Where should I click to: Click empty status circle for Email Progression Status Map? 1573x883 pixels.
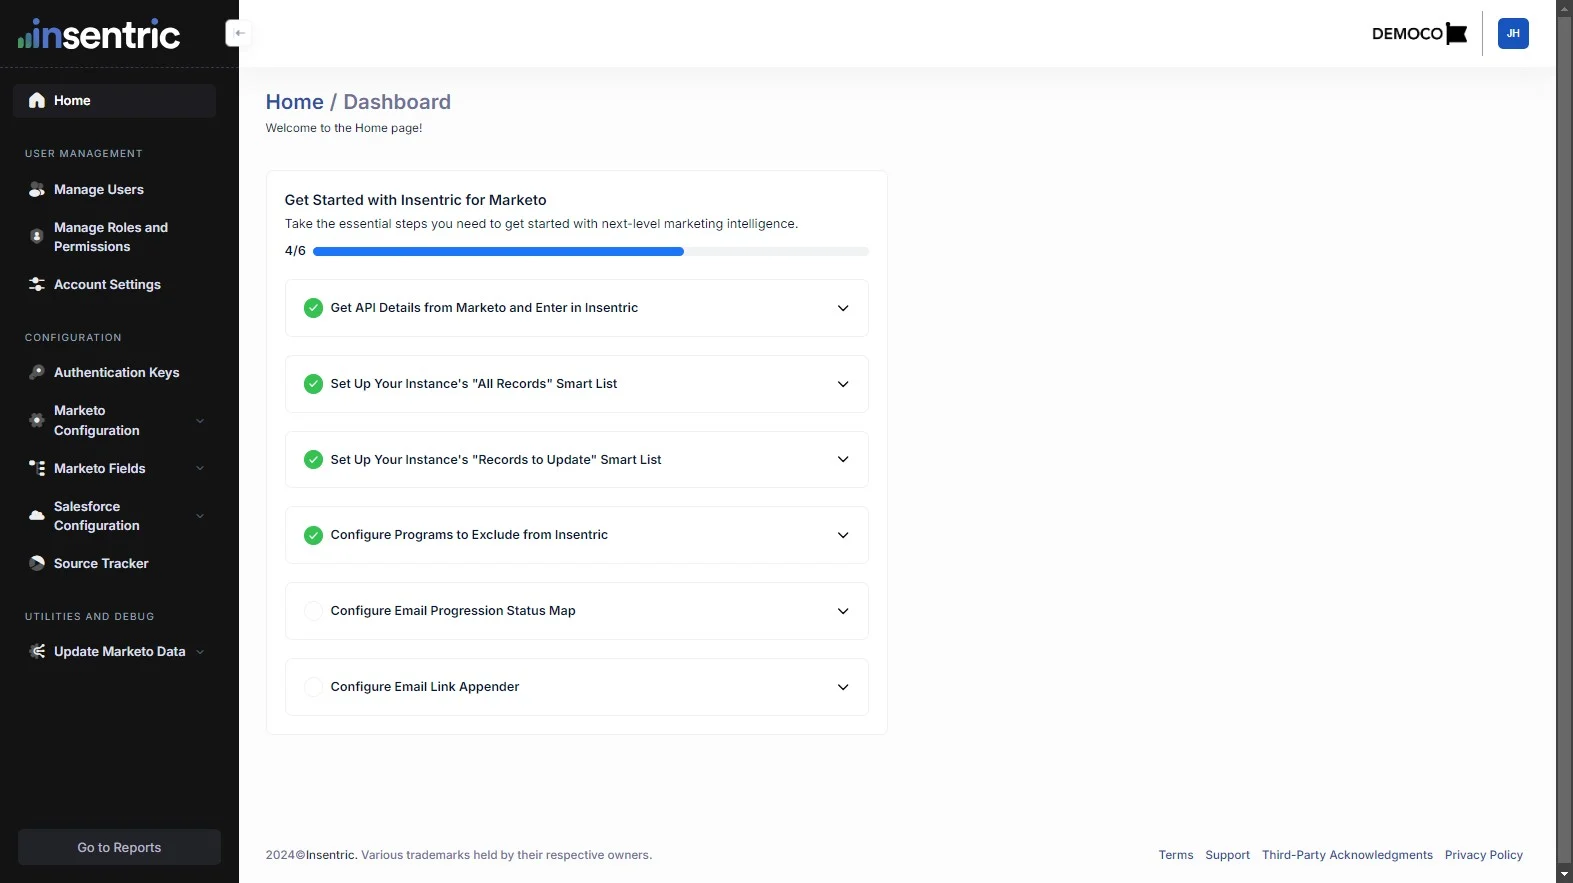point(313,611)
